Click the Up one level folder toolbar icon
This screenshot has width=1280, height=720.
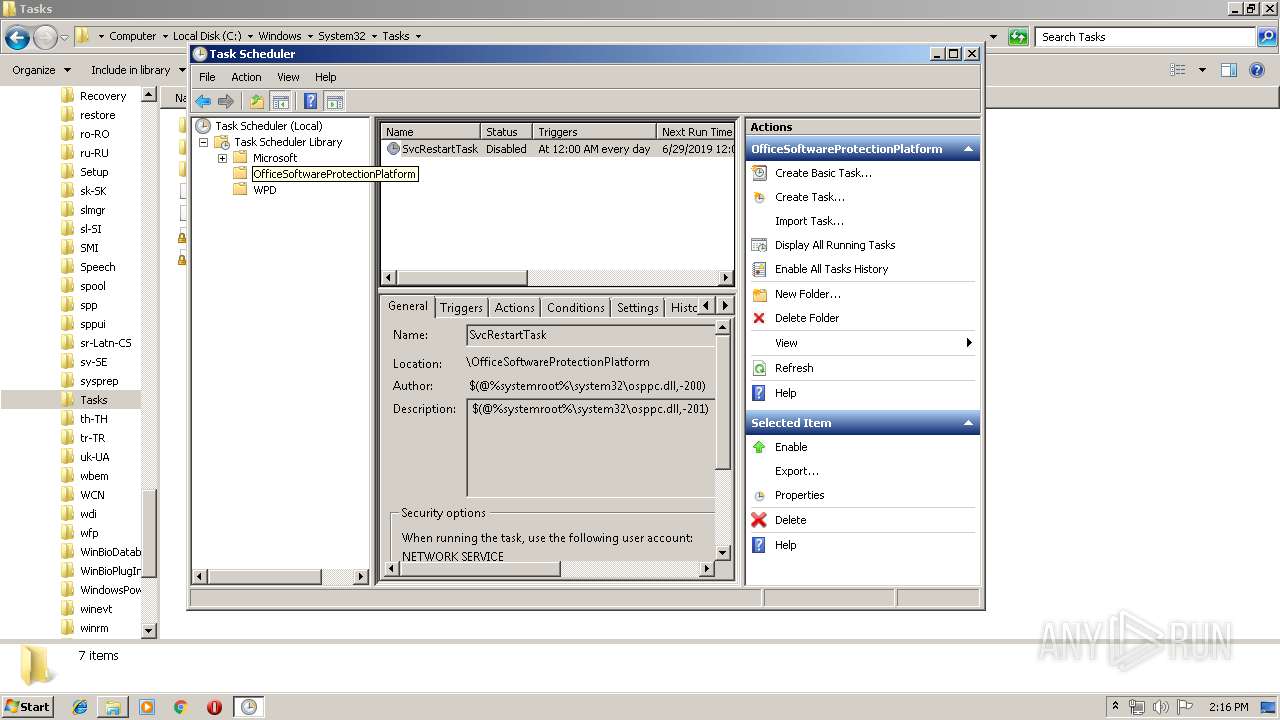[257, 101]
